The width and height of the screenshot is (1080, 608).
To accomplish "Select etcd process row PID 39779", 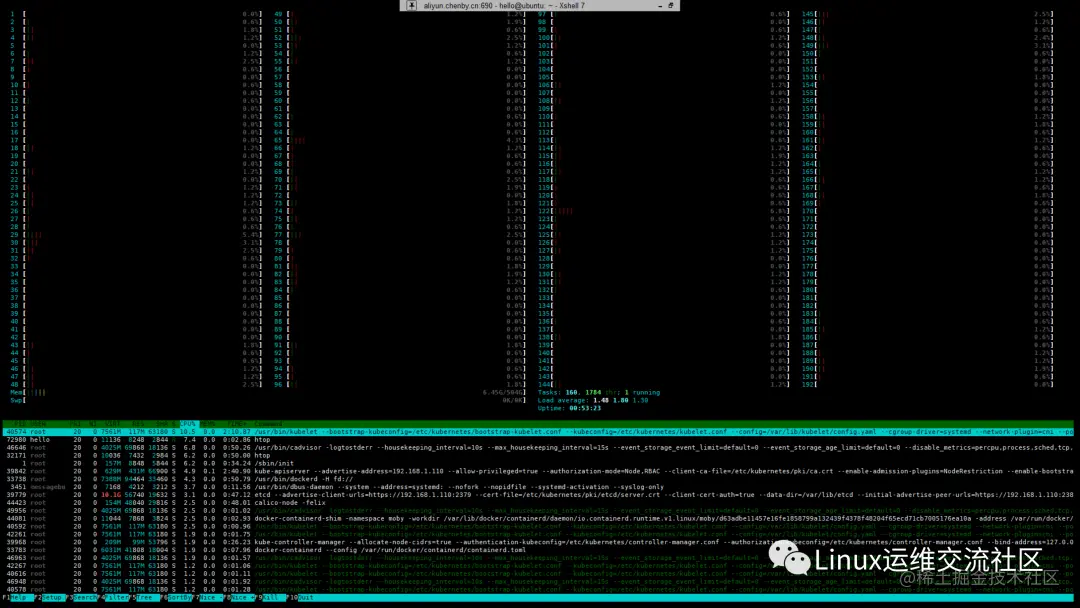I will pos(539,494).
